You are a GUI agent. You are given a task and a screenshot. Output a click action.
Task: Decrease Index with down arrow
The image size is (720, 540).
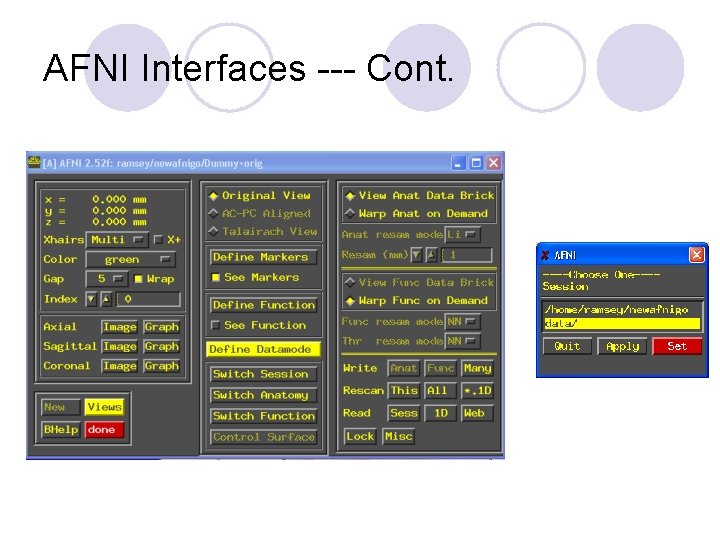pyautogui.click(x=91, y=299)
